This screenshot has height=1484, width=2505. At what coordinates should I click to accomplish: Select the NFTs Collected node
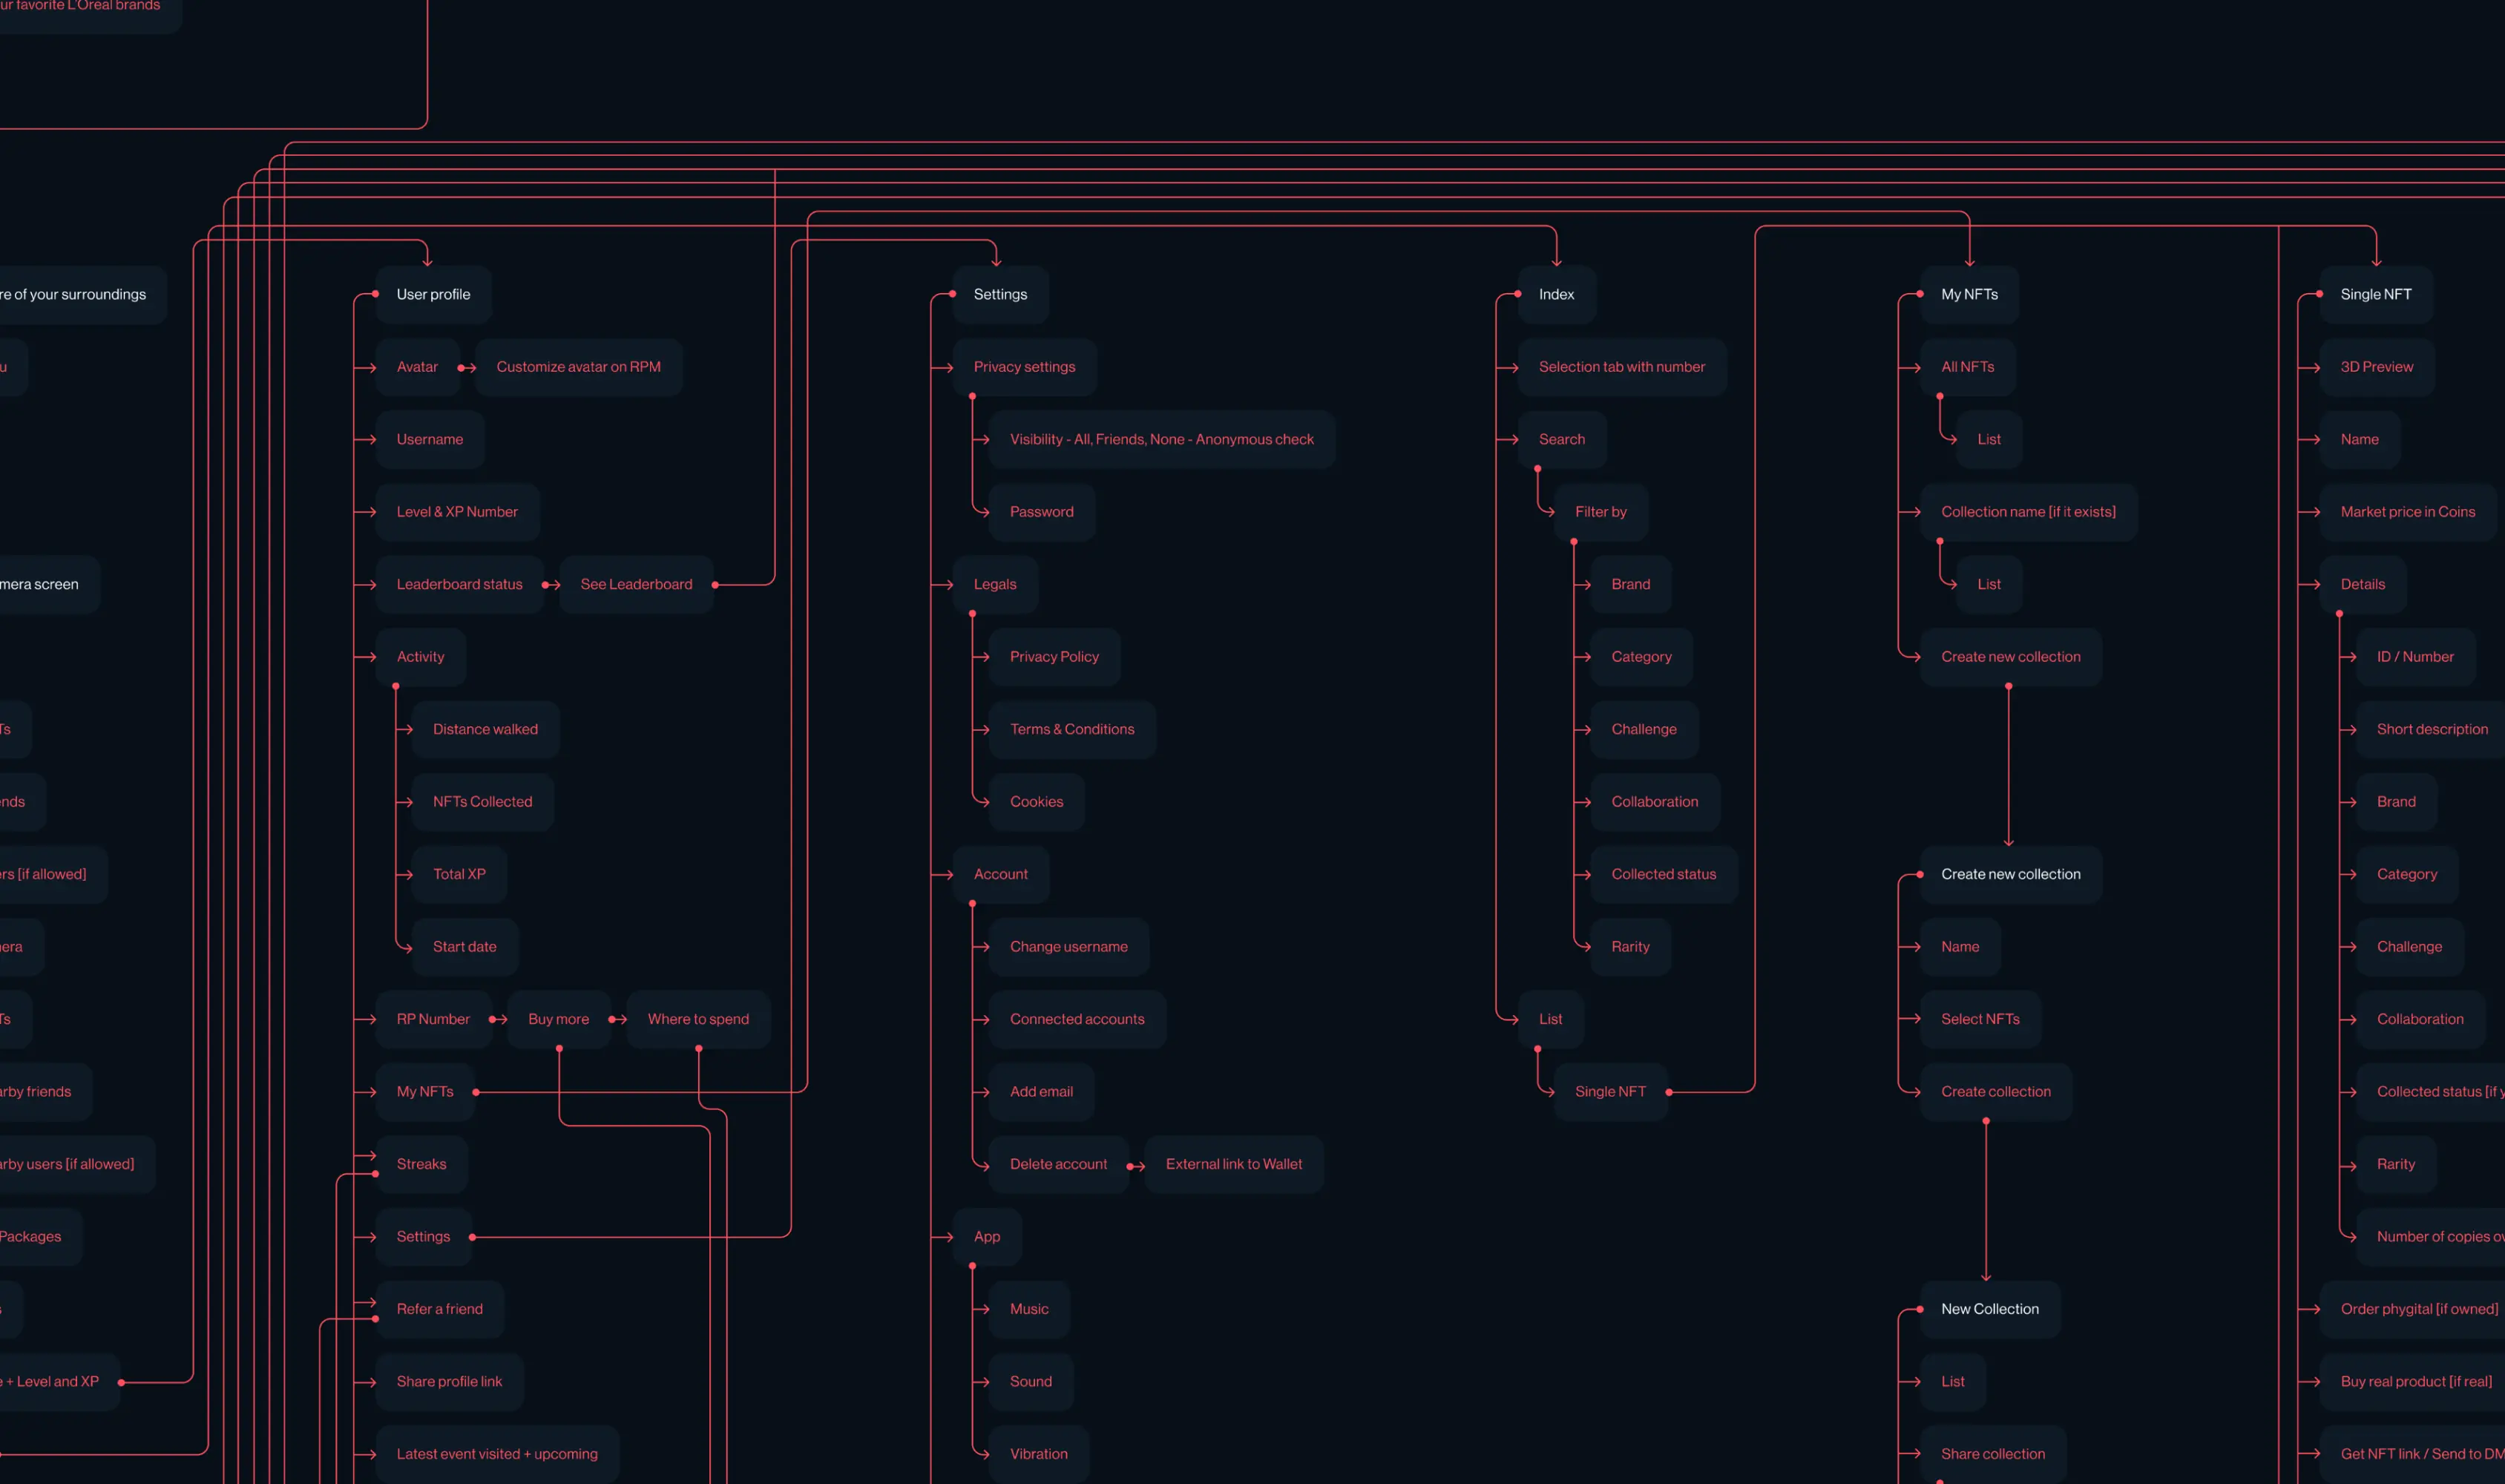482,802
